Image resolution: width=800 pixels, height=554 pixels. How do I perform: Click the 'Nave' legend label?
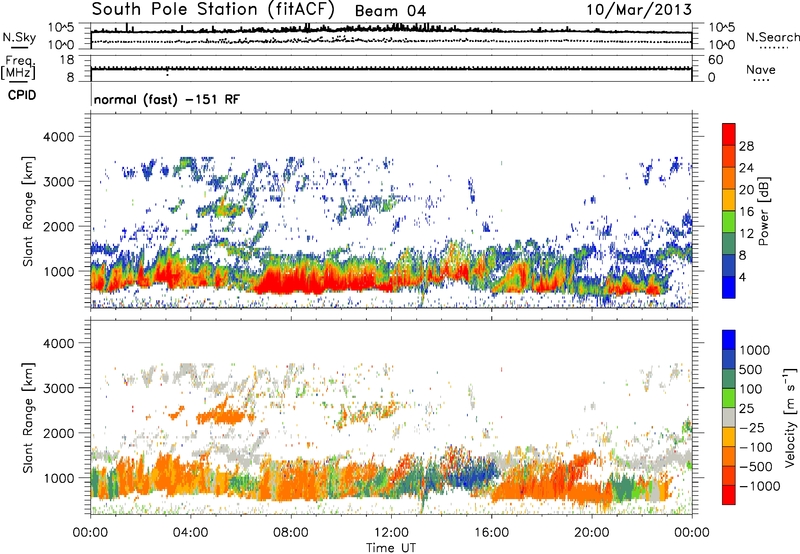tap(761, 69)
